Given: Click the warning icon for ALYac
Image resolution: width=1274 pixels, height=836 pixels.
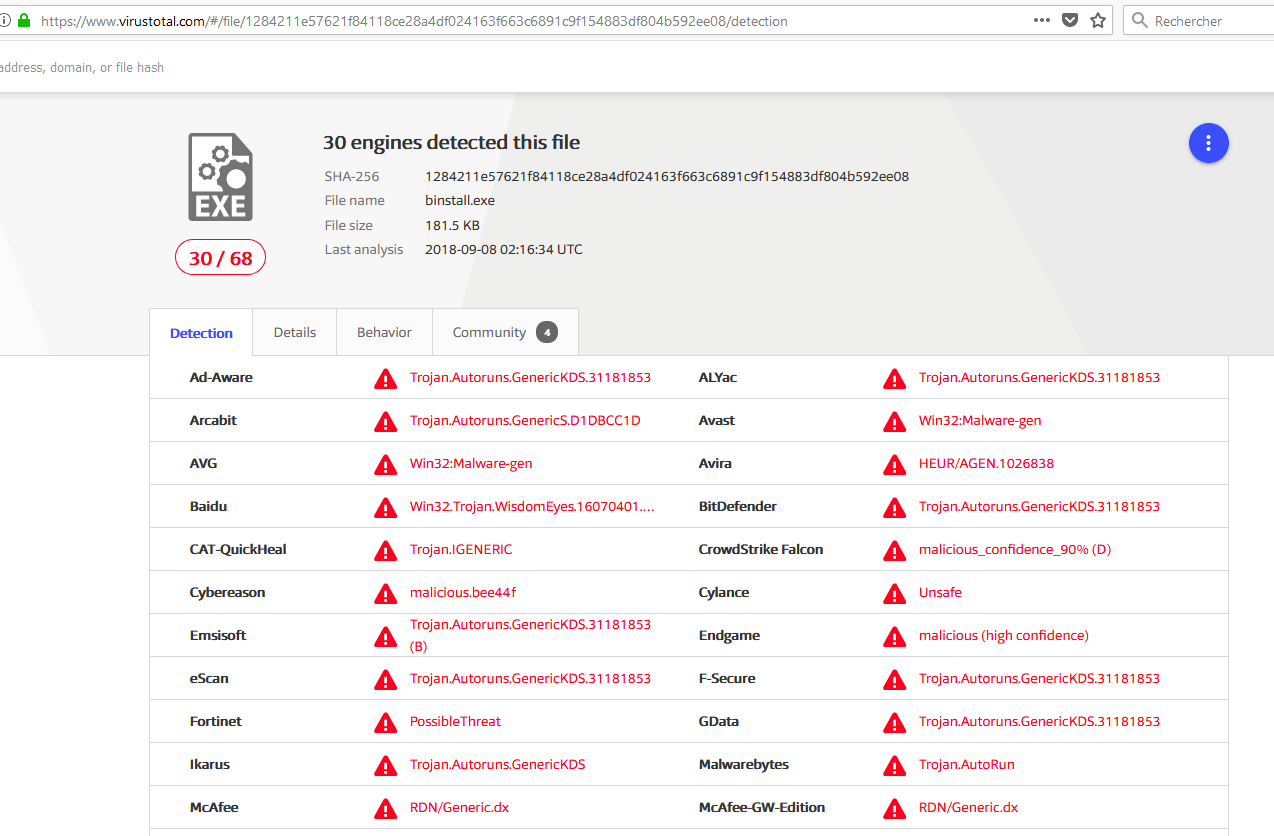Looking at the screenshot, I should click(x=894, y=378).
